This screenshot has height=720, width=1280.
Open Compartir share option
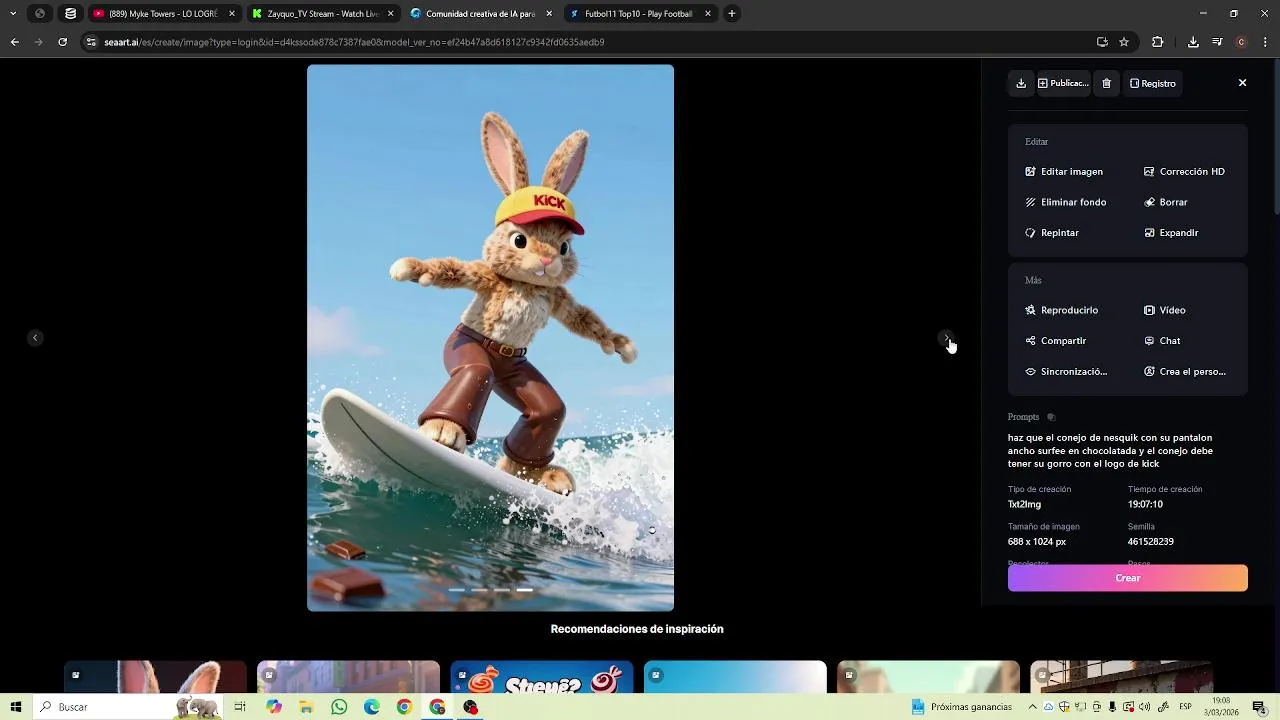click(1055, 341)
